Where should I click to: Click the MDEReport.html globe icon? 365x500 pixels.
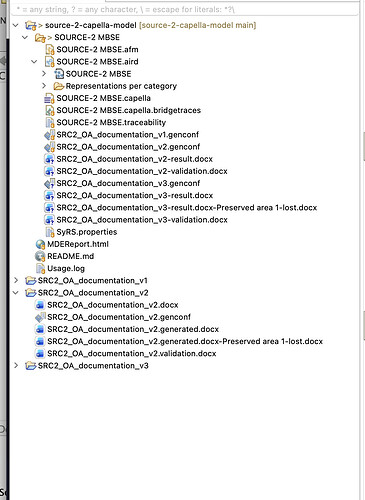coord(40,244)
